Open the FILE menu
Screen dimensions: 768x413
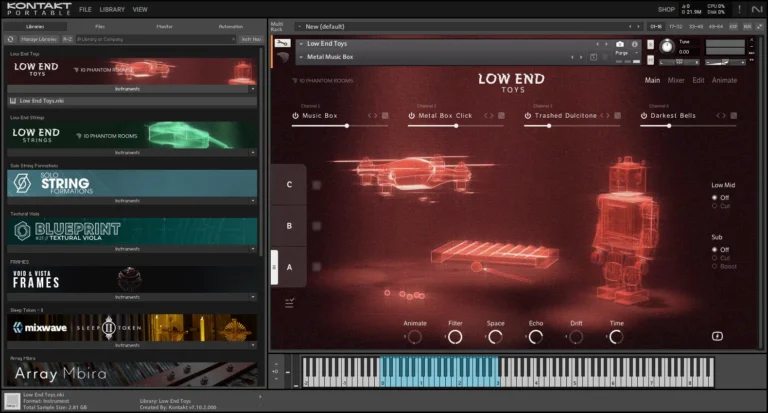[x=85, y=9]
